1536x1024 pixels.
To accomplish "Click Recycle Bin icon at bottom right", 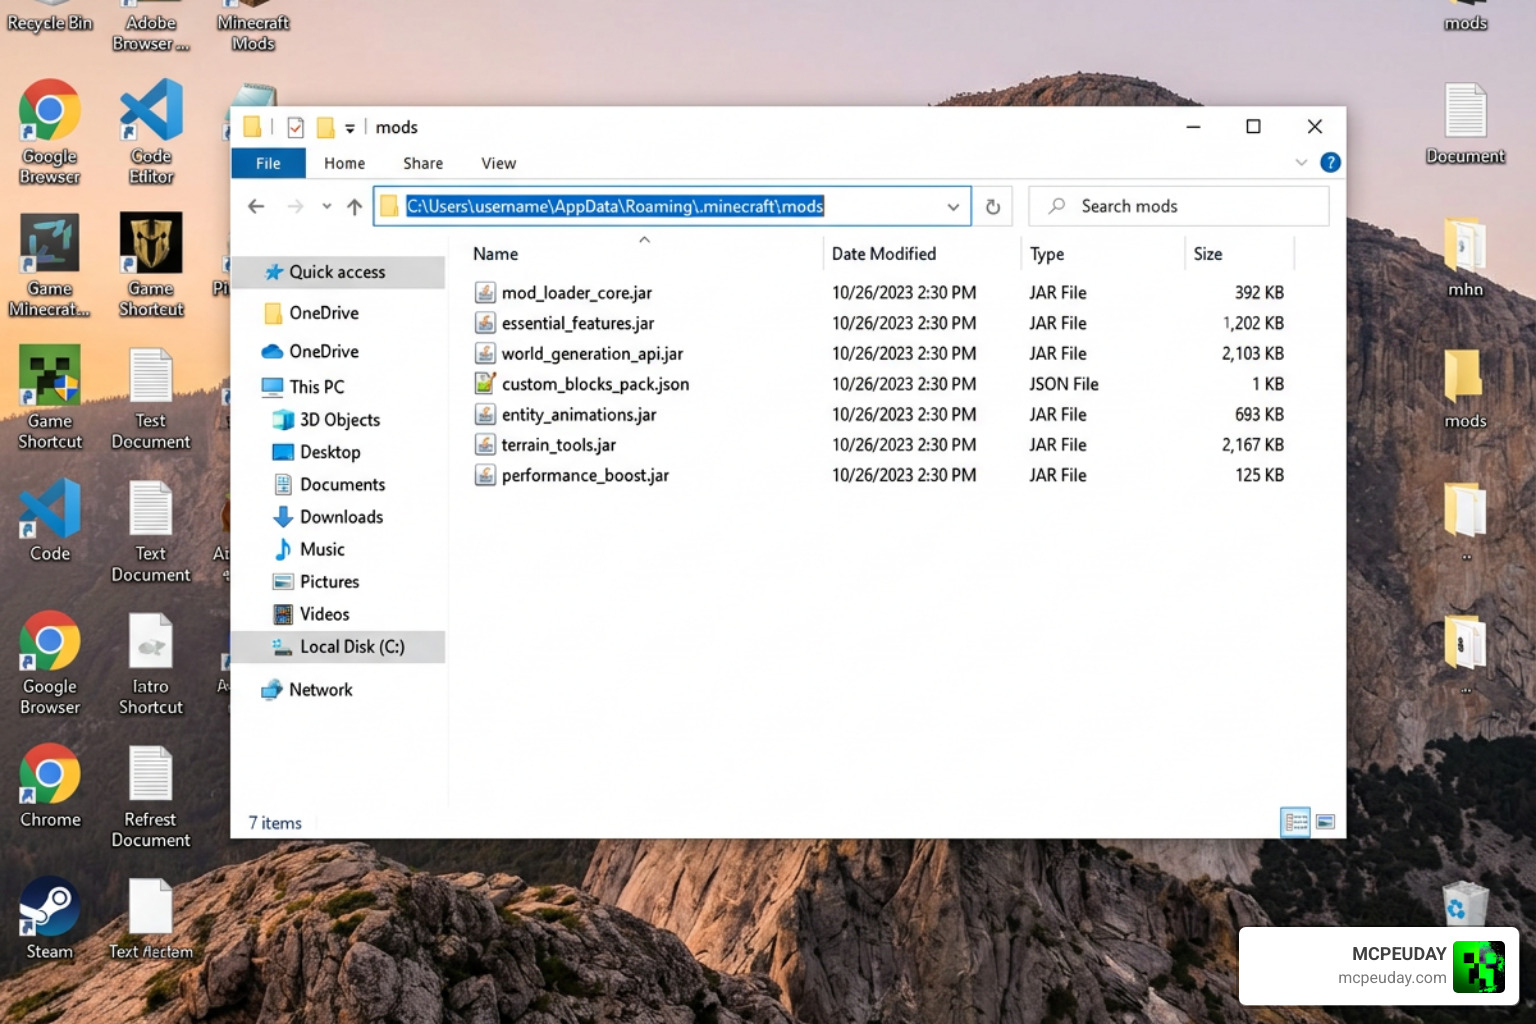I will (1465, 903).
